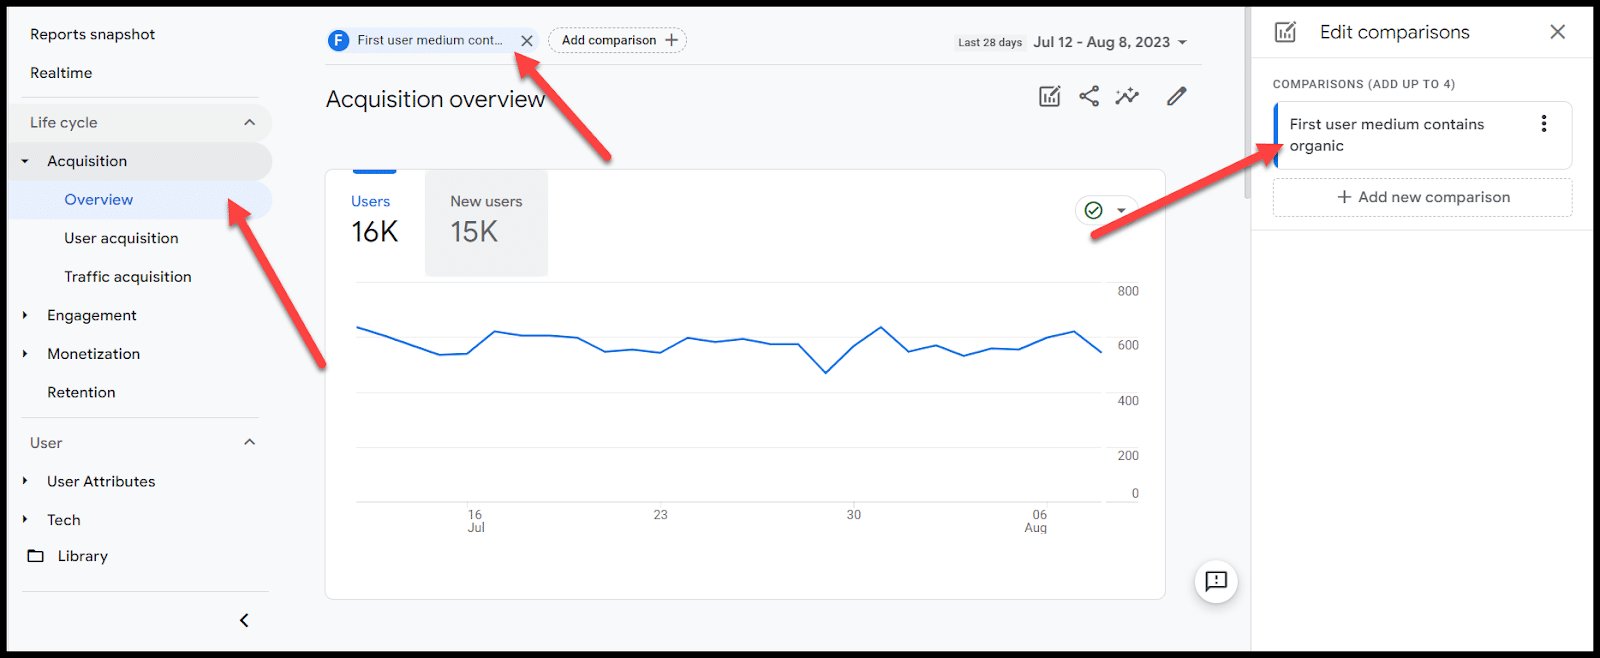
Task: Select the Users metric tab
Action: tap(374, 222)
